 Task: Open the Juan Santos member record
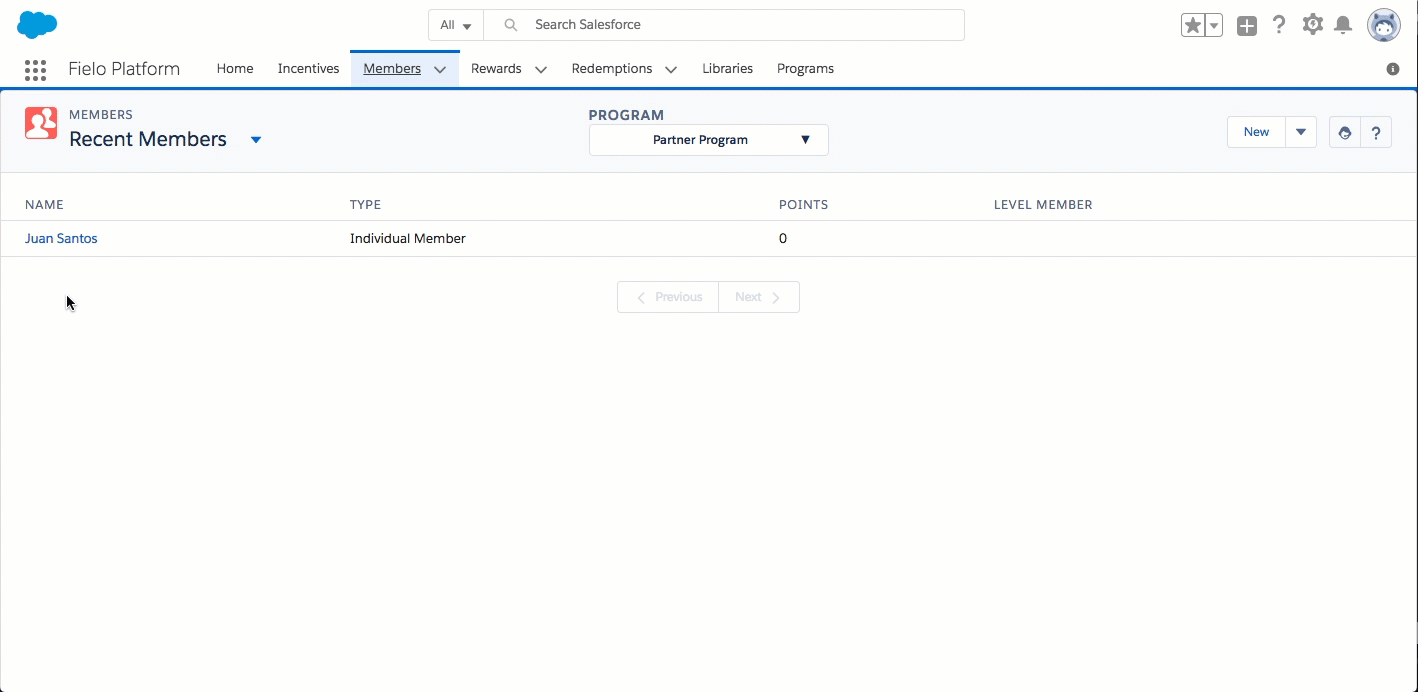pyautogui.click(x=61, y=238)
